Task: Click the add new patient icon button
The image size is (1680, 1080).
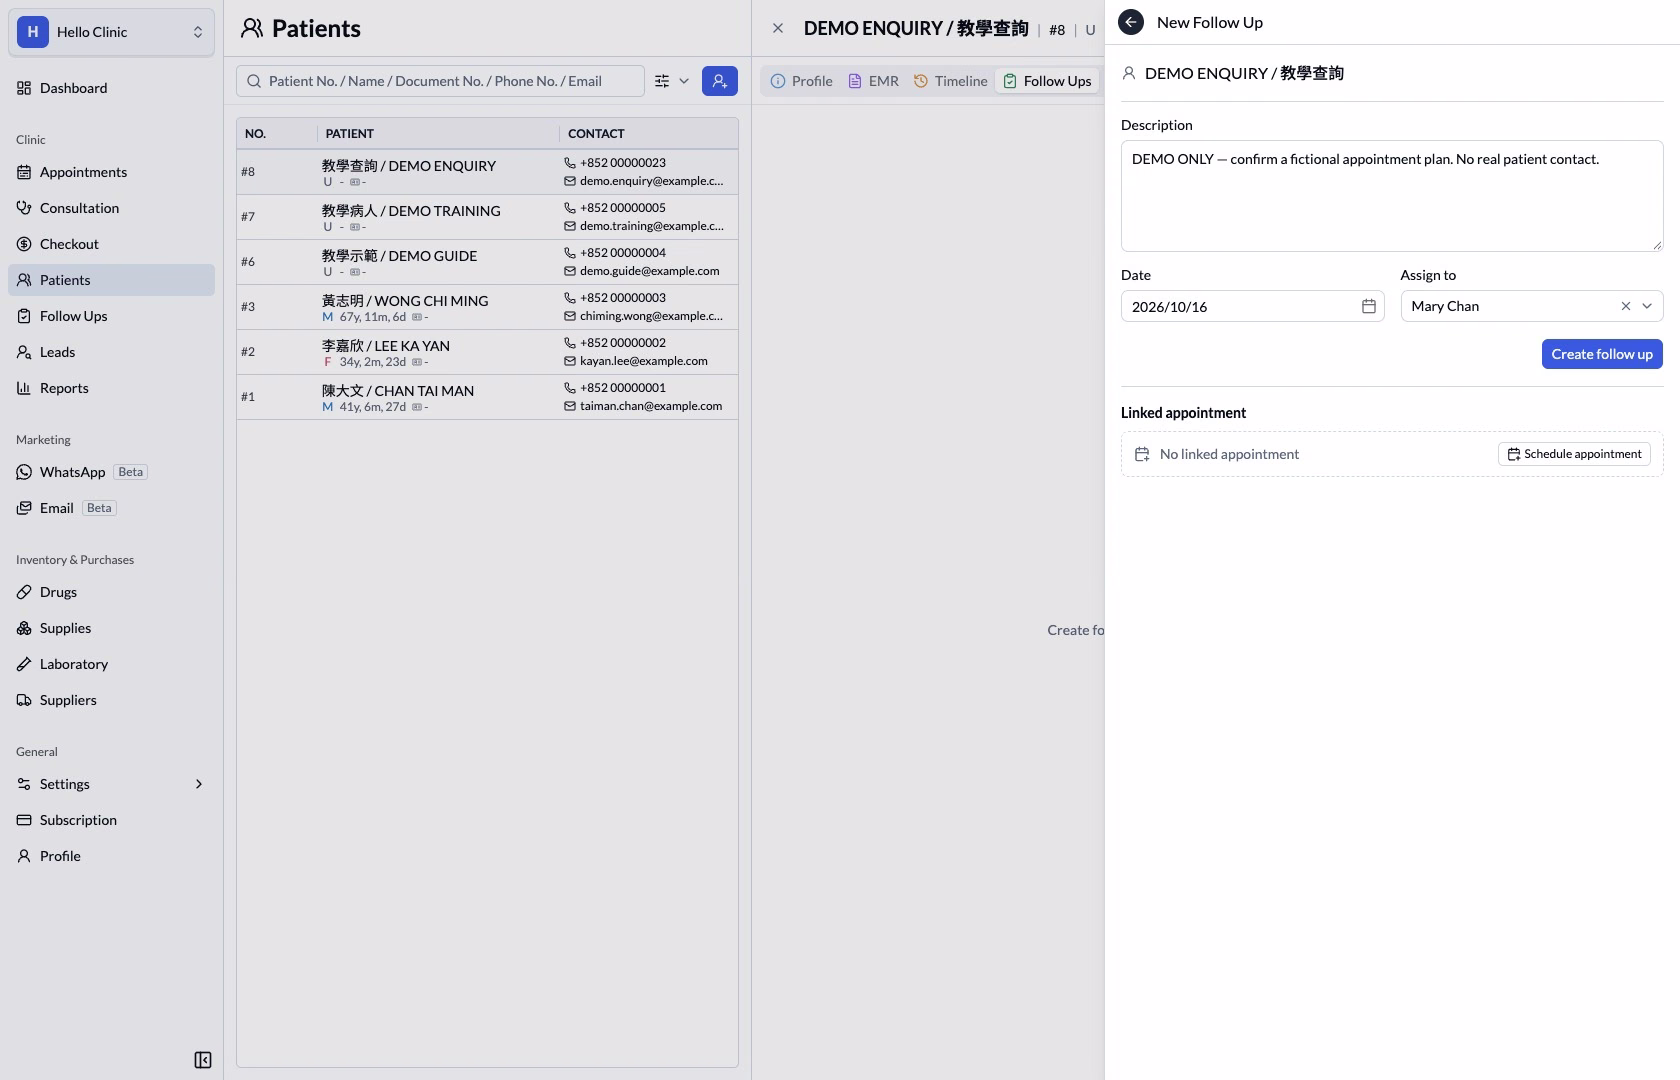Action: (x=720, y=81)
